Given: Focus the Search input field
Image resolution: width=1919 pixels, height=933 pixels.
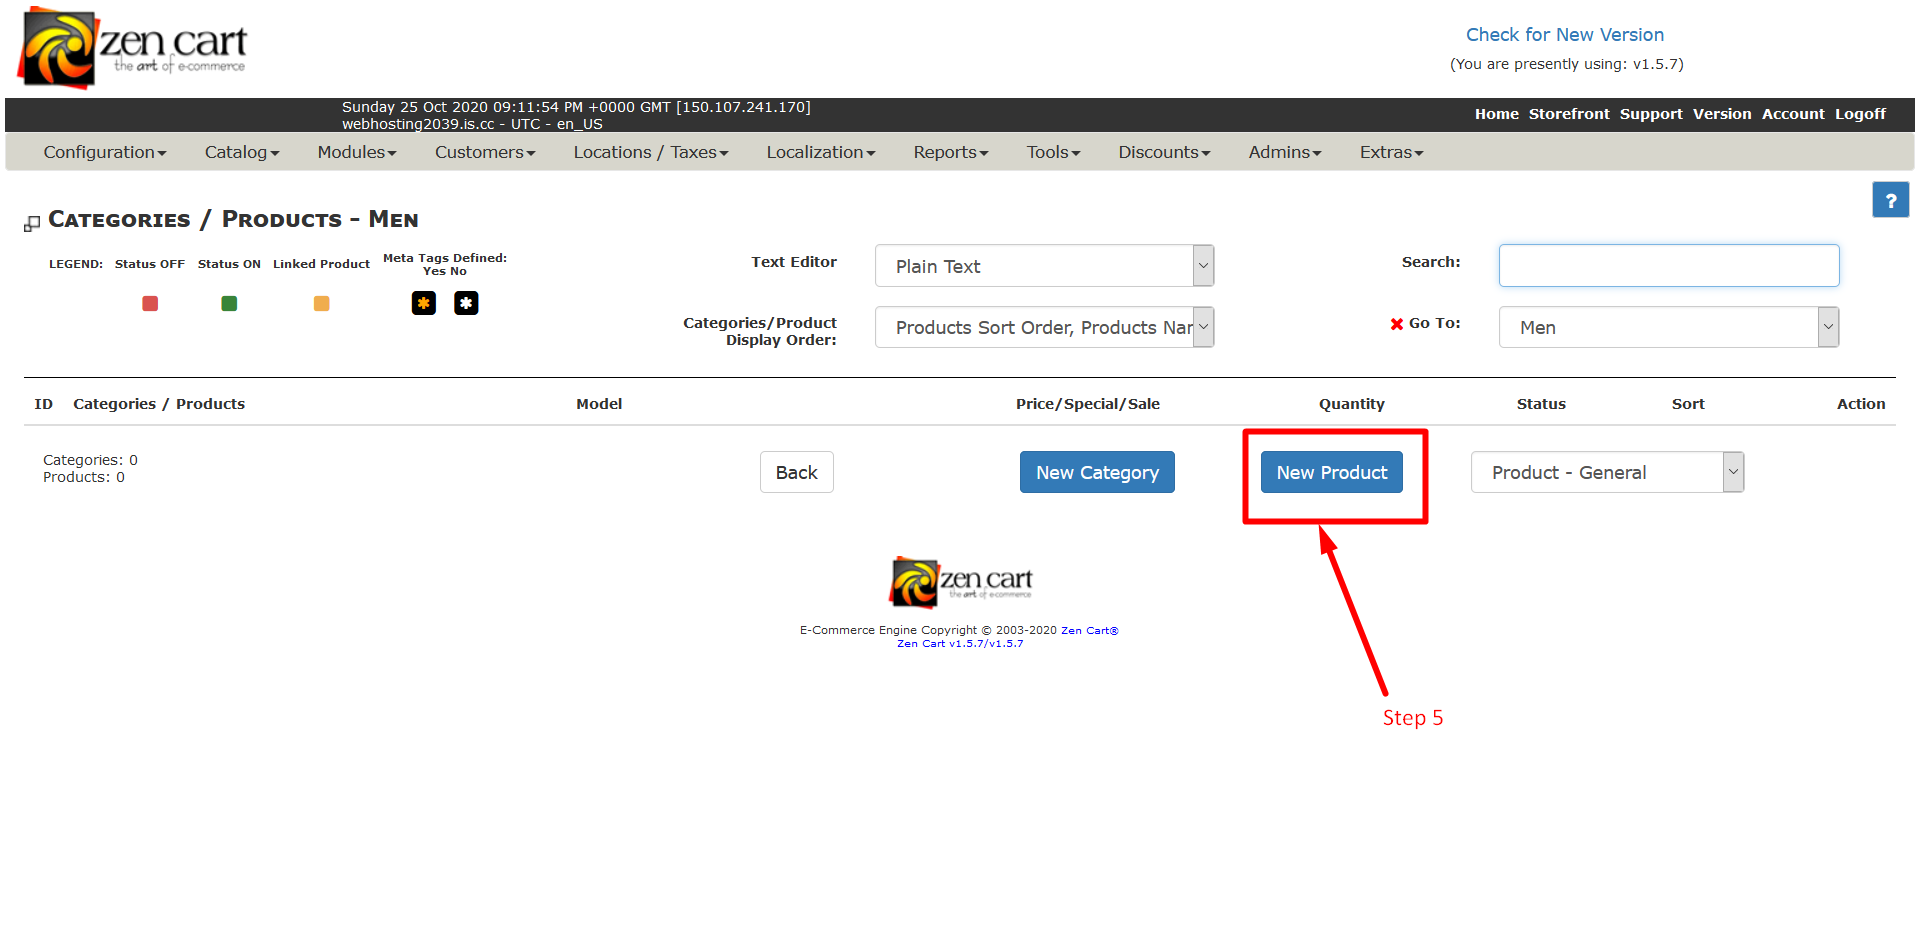Looking at the screenshot, I should 1668,265.
